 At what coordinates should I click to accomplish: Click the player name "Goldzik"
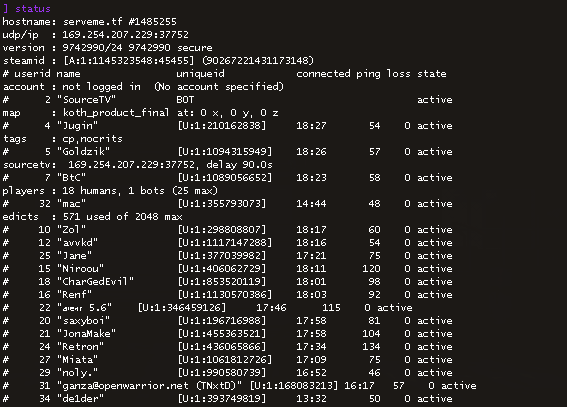coord(84,151)
